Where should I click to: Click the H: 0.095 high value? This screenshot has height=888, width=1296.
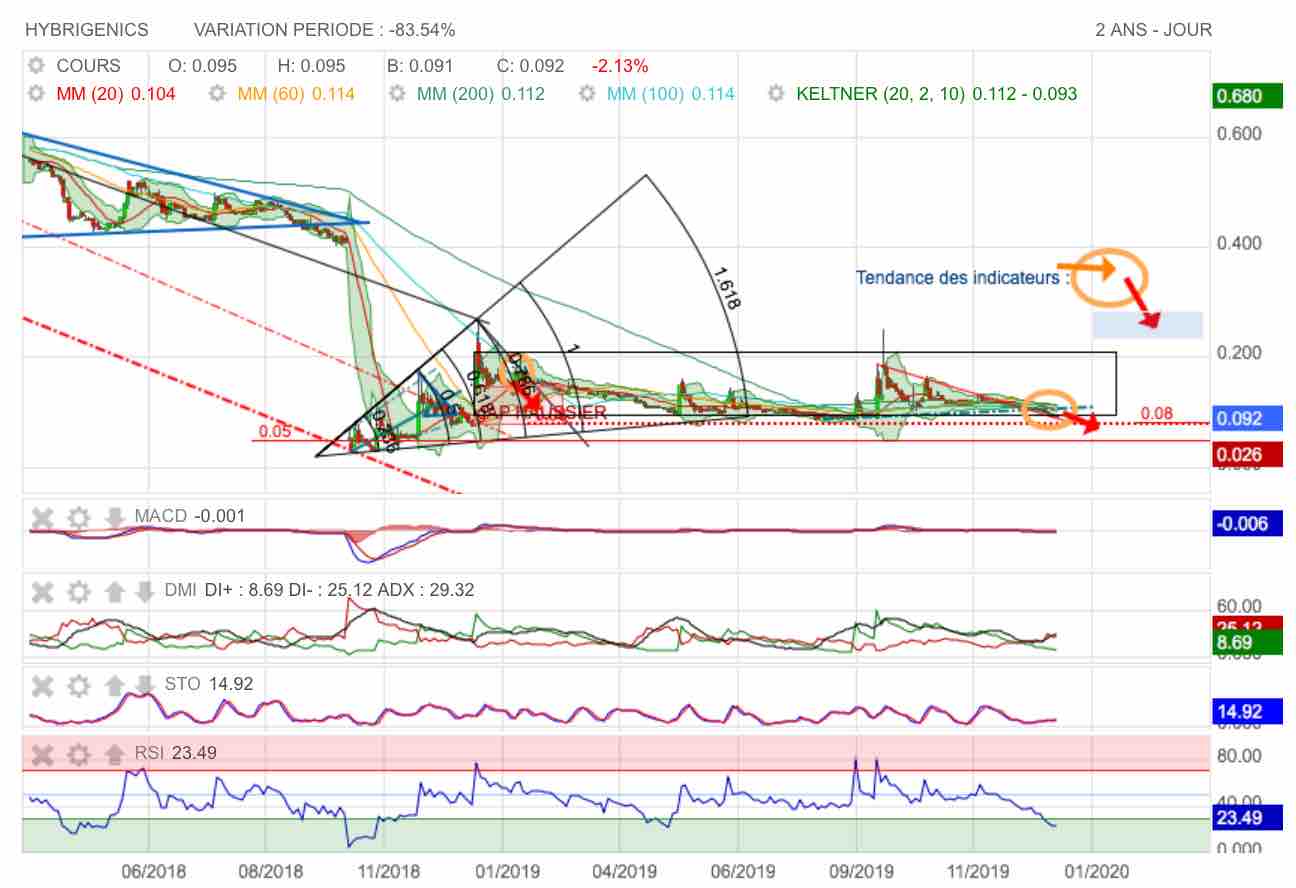[311, 66]
